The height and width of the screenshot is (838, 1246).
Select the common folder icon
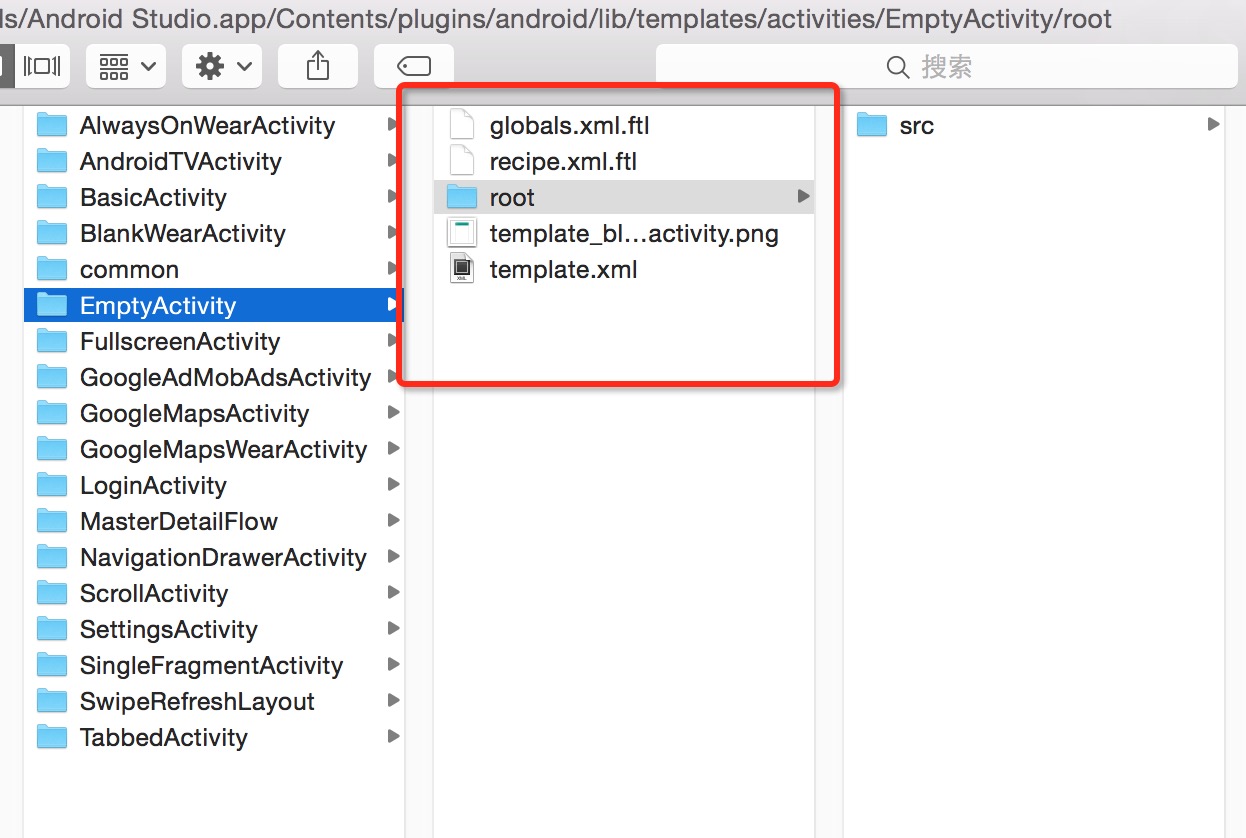(52, 269)
